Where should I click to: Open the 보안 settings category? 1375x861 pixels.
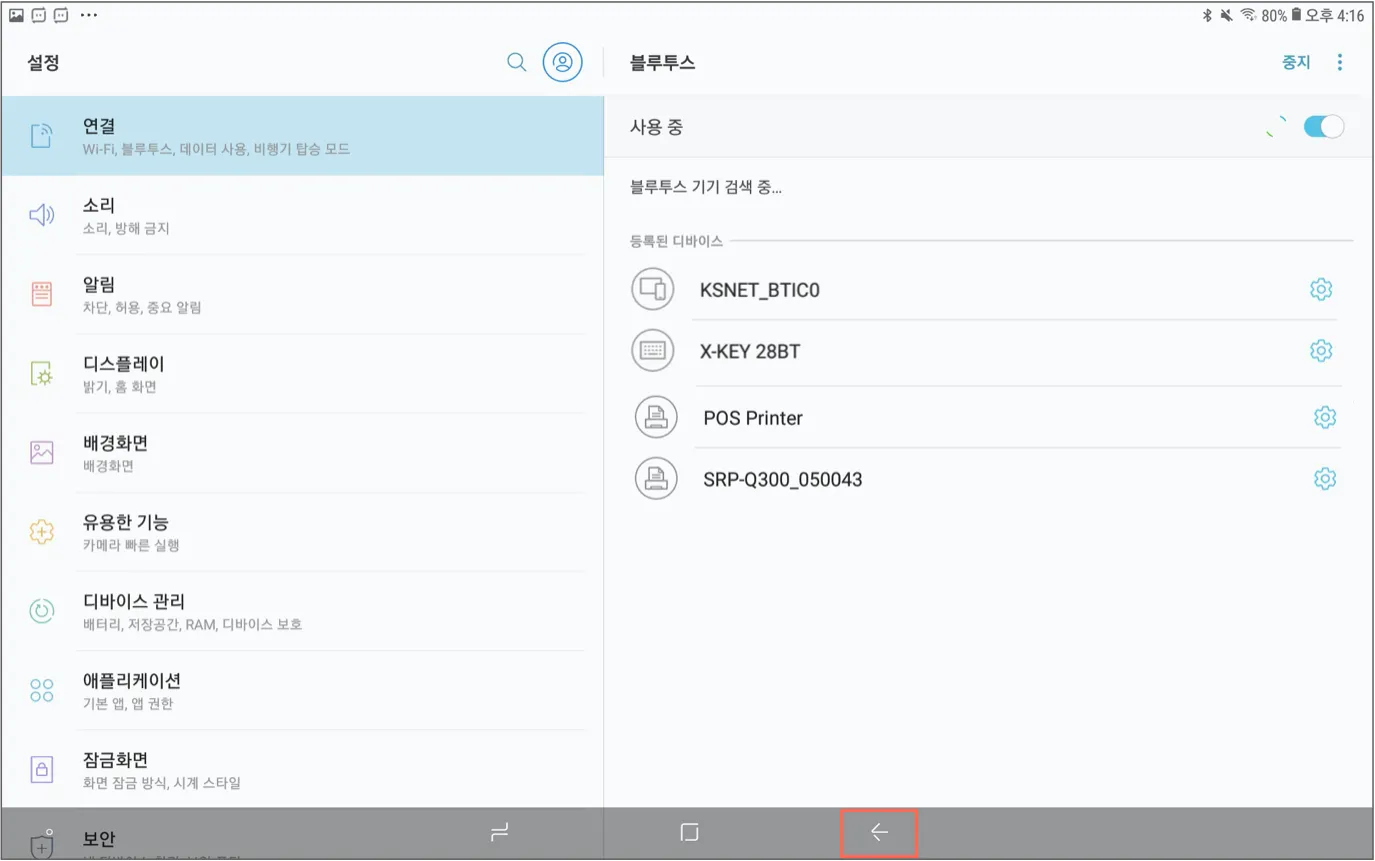tap(302, 838)
